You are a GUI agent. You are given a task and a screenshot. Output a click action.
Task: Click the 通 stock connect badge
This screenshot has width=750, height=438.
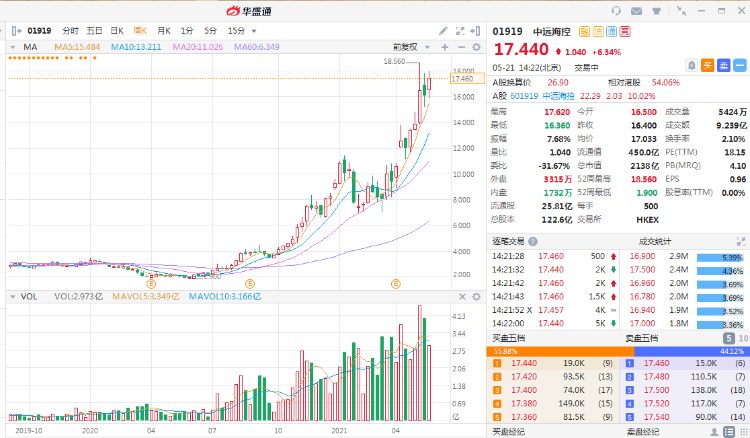click(611, 32)
